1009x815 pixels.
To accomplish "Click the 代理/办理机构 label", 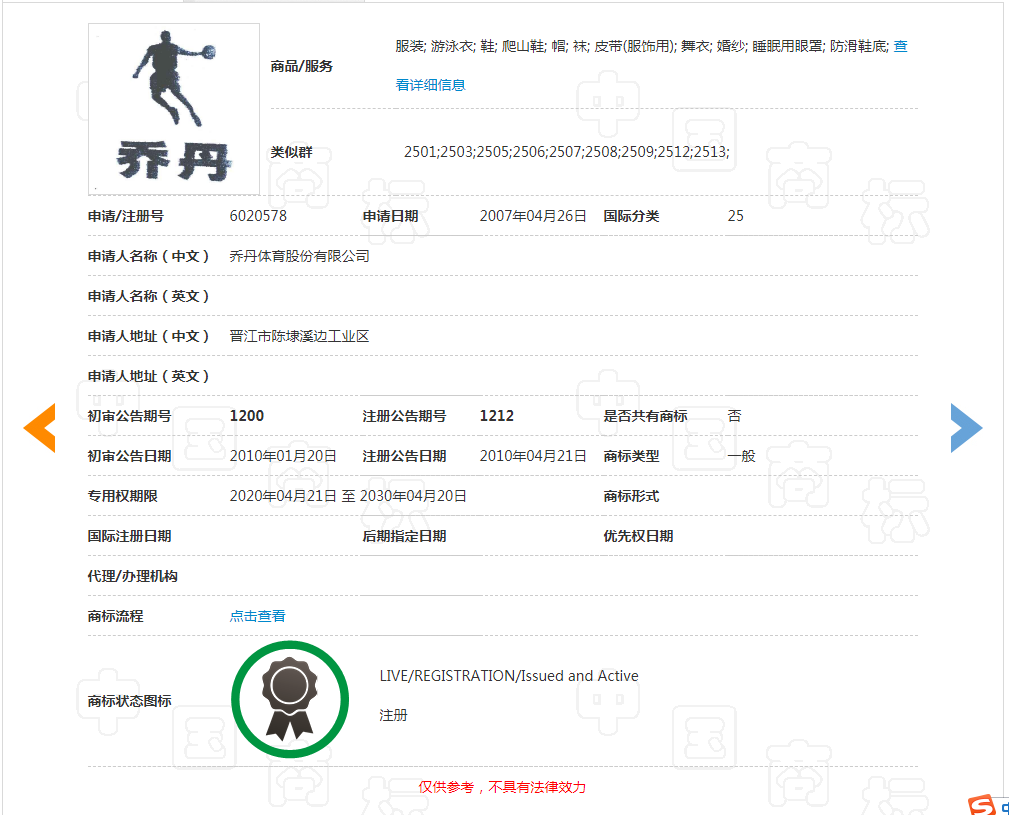I will pos(133,576).
